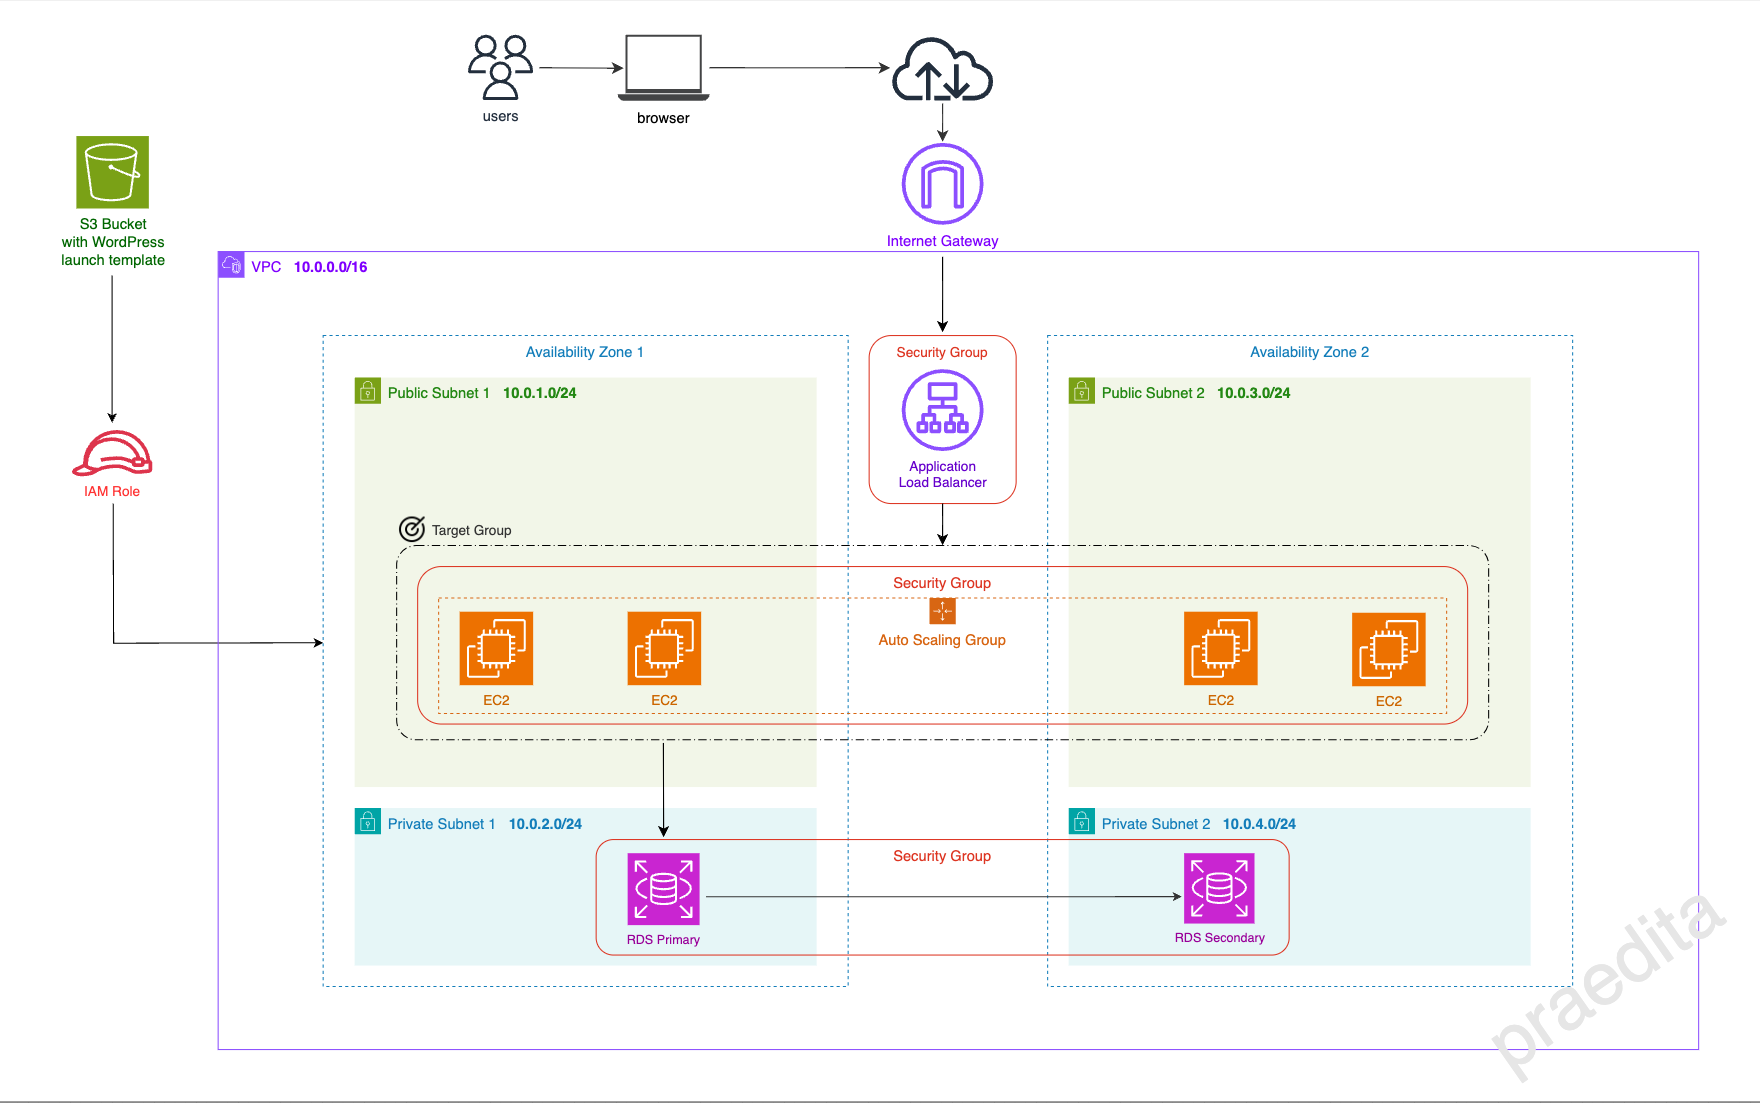Image resolution: width=1760 pixels, height=1103 pixels.
Task: Click the Public Subnet 1 label
Action: pos(438,393)
